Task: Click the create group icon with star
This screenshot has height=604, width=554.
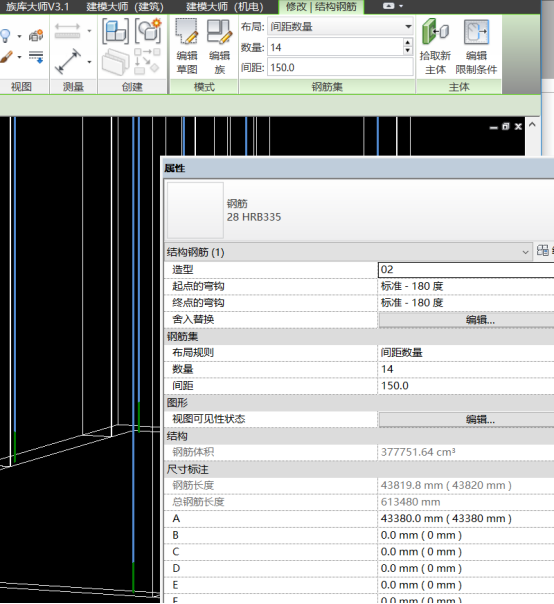Action: pyautogui.click(x=148, y=32)
